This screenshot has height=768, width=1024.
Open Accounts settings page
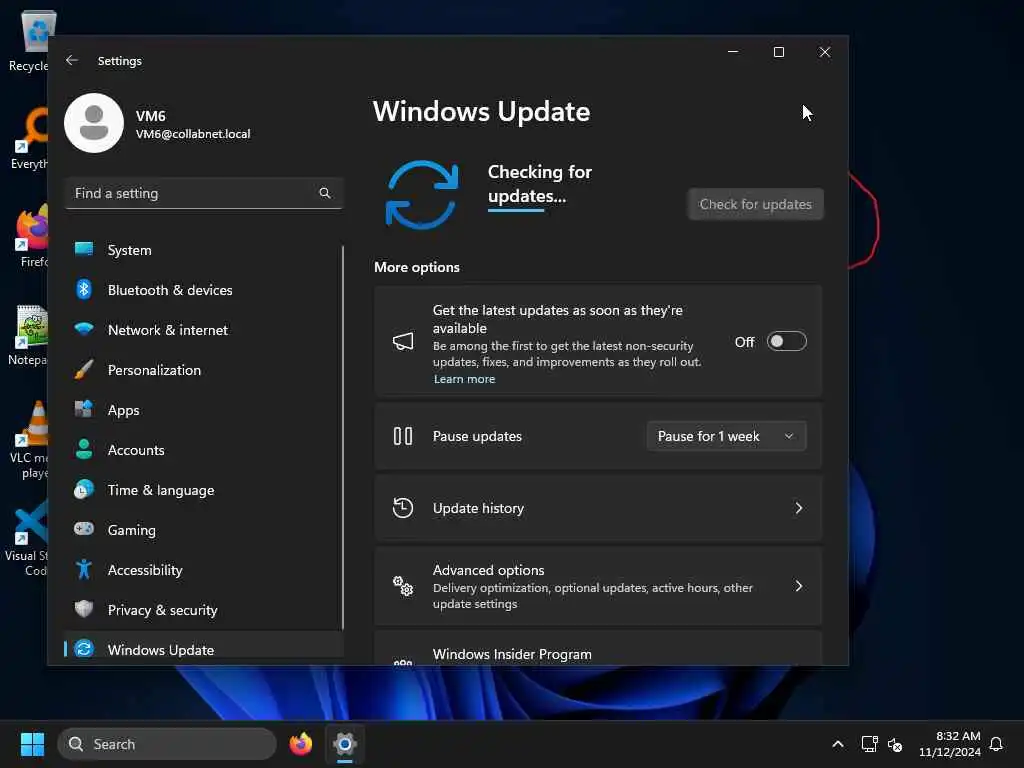204,449
